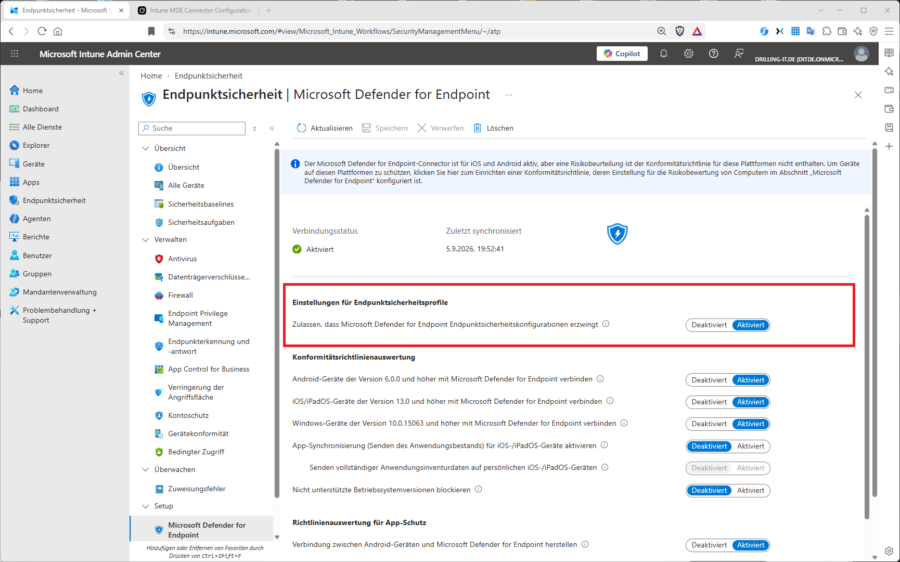Select Aktiviert for Windows 10.0.15063 devices
Viewport: 900px width, 562px height.
[x=750, y=424]
